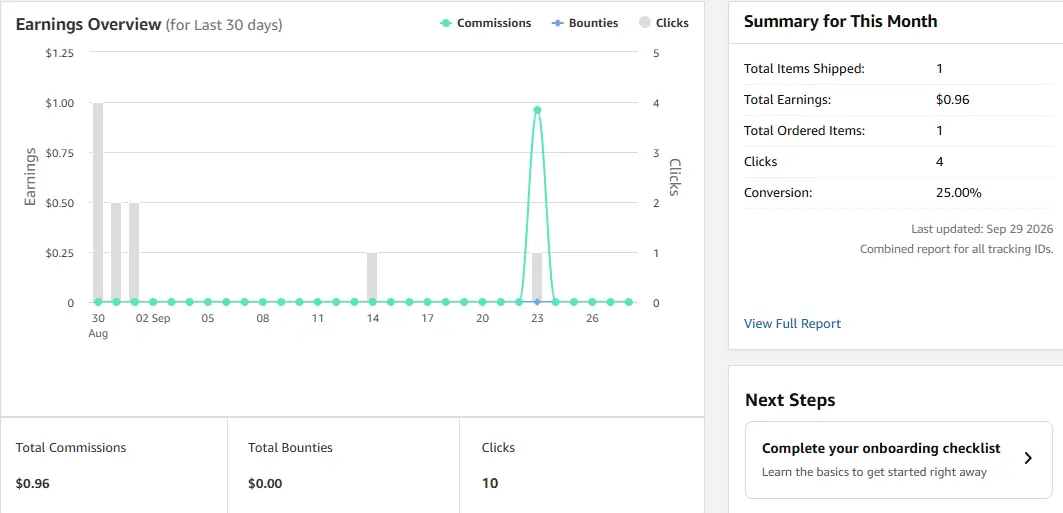Viewport: 1063px width, 513px height.
Task: Click Combined report for all tracking IDs text
Action: (957, 249)
